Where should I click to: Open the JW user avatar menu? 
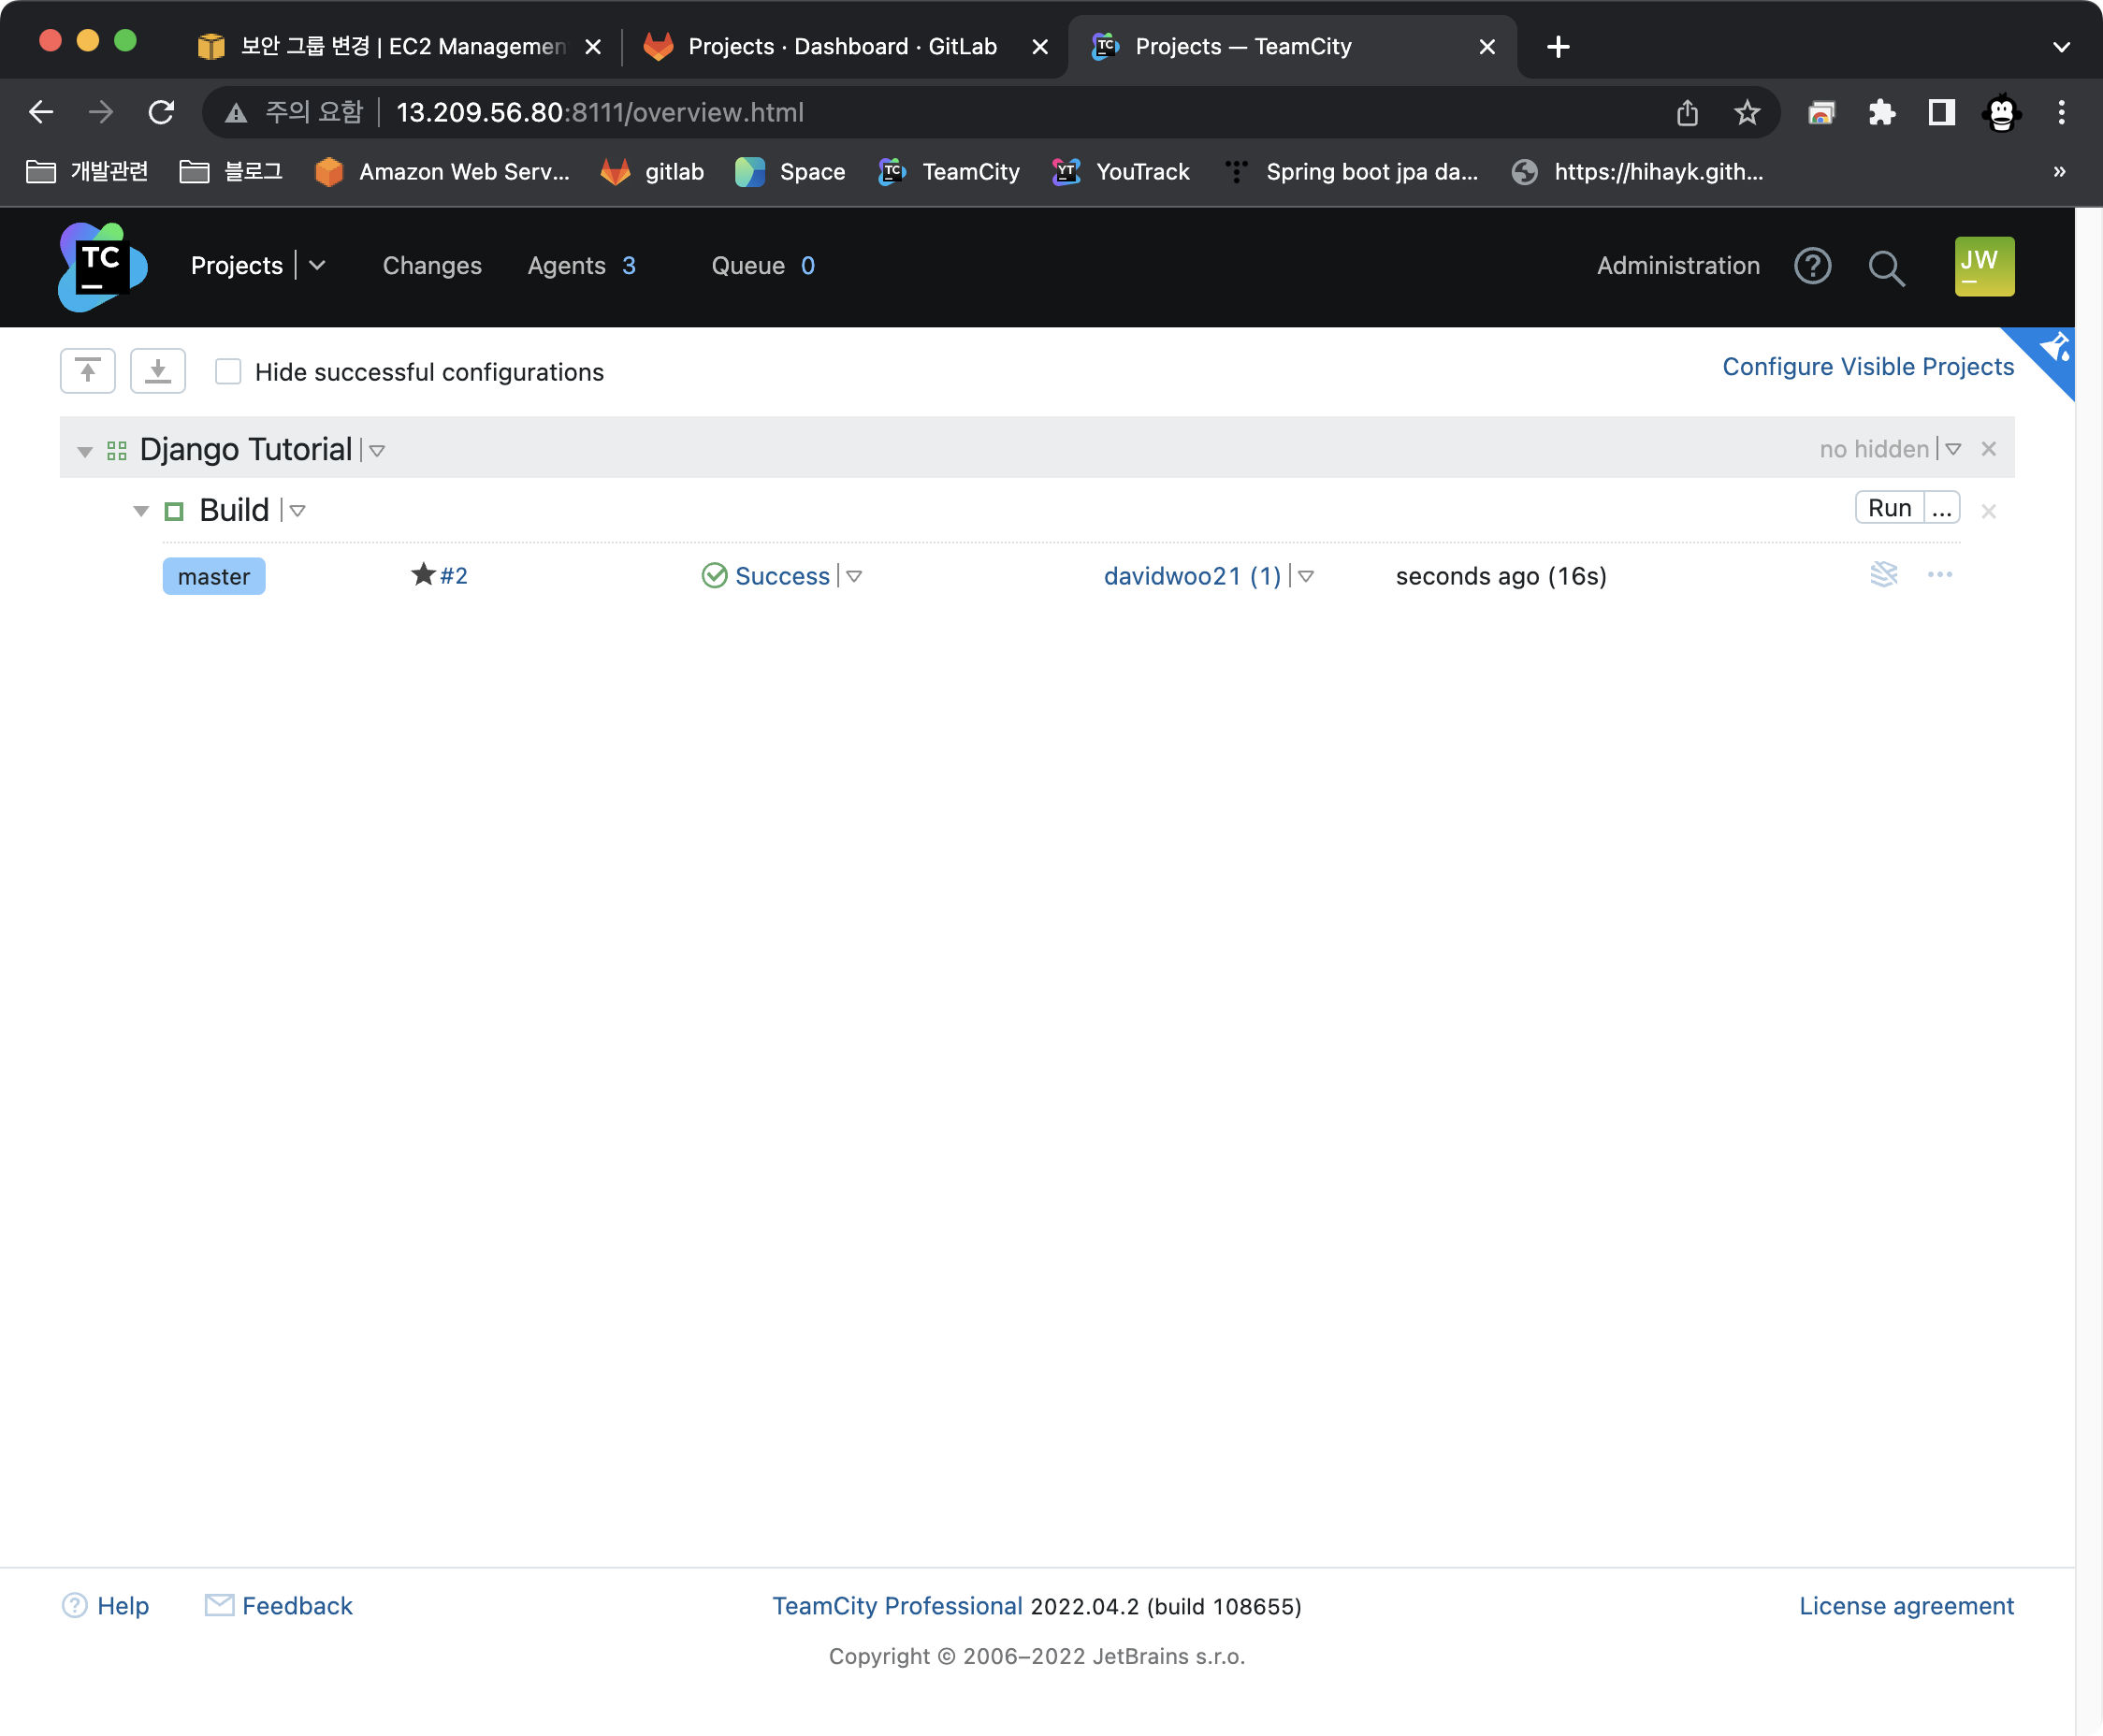tap(1984, 266)
